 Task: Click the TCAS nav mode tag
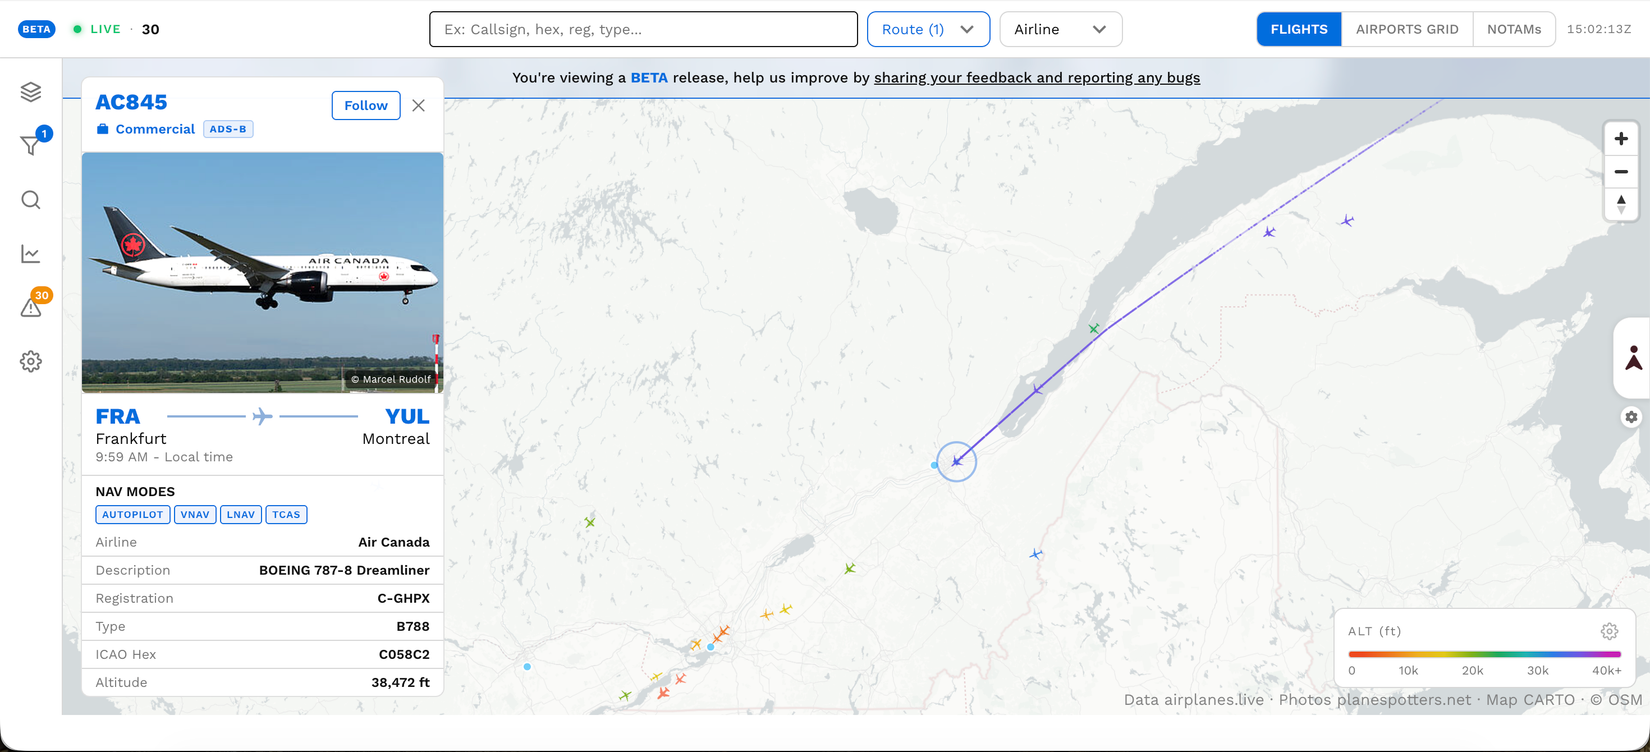(x=286, y=515)
